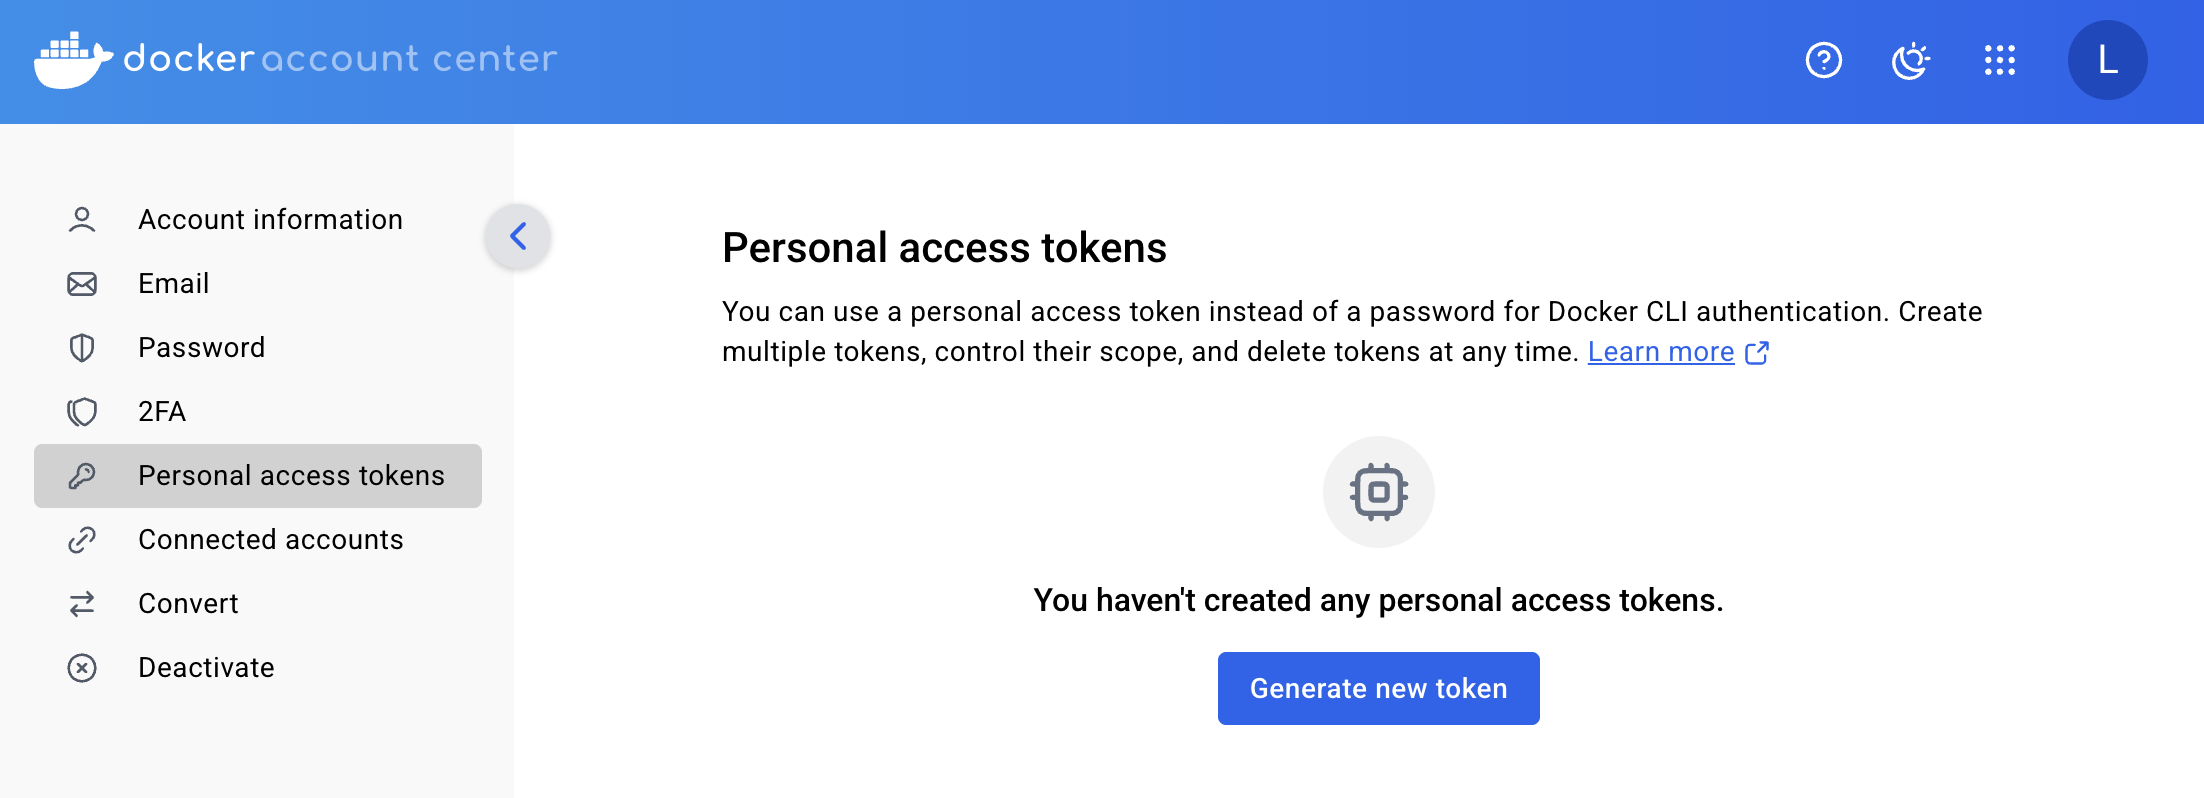Viewport: 2204px width, 798px height.
Task: Click the Connected accounts chain-link icon
Action: (82, 540)
